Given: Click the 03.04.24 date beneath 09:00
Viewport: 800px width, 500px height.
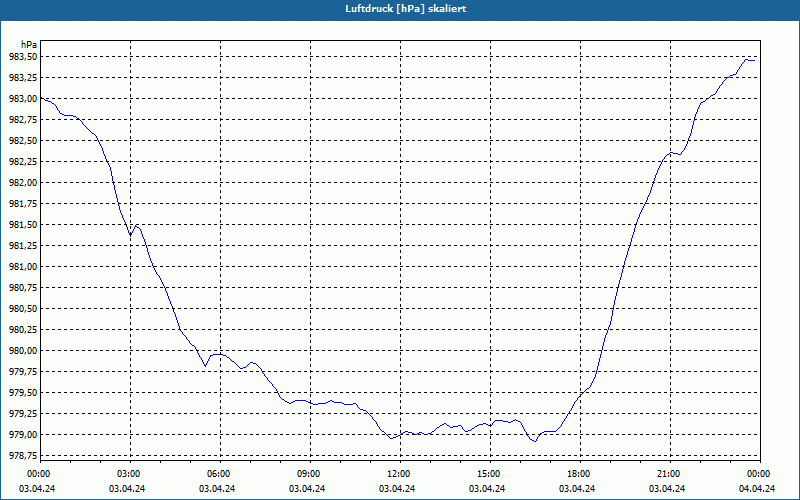Looking at the screenshot, I should click(307, 488).
